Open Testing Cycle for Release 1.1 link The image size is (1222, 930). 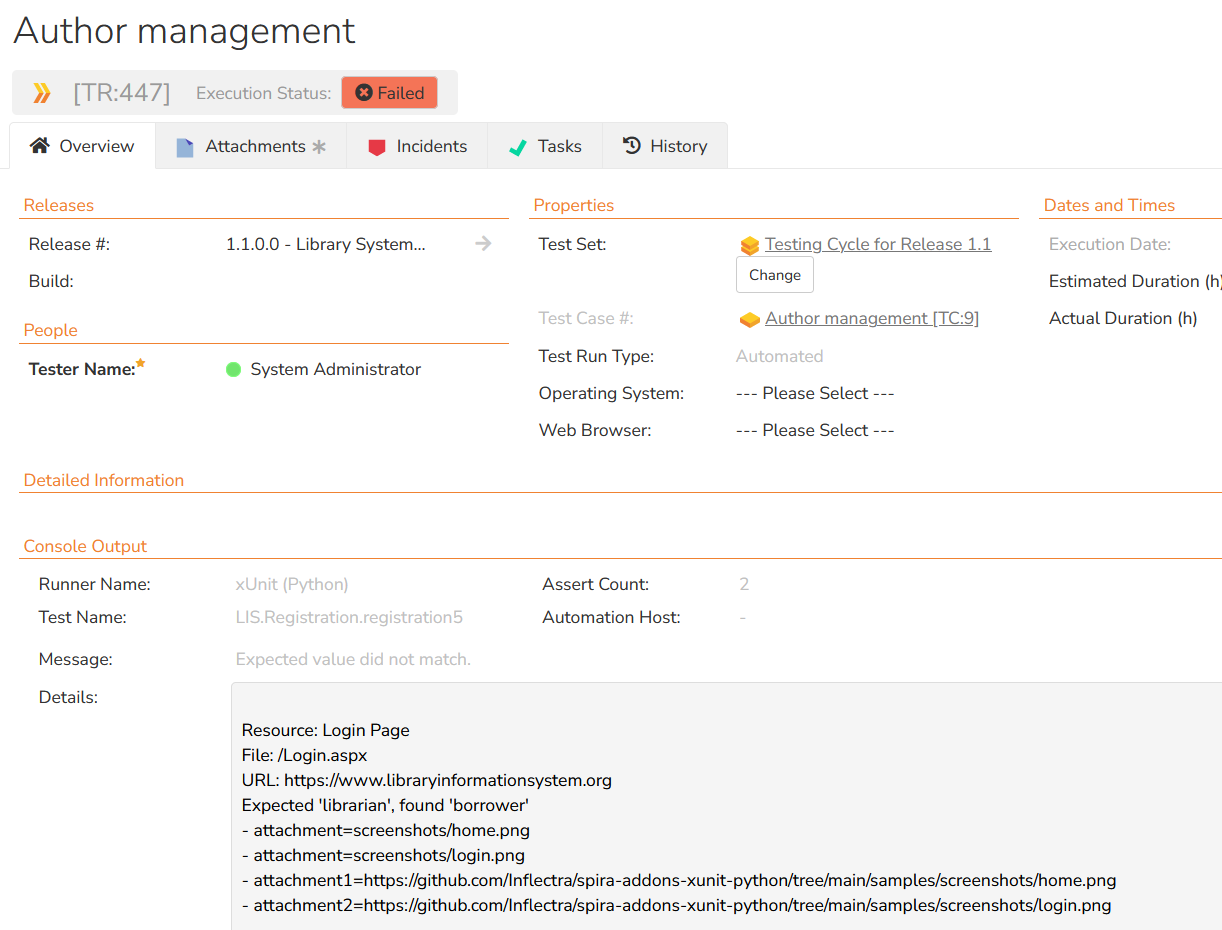pyautogui.click(x=877, y=244)
